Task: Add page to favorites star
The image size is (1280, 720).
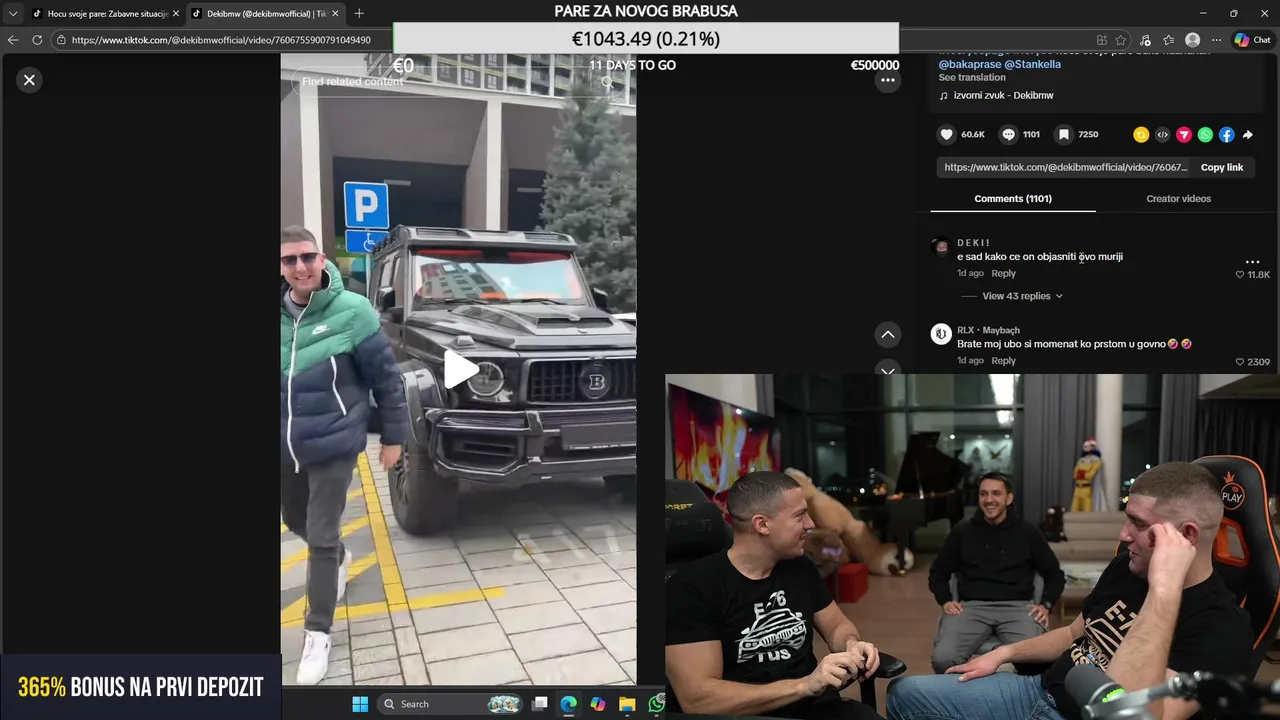Action: [x=1121, y=40]
